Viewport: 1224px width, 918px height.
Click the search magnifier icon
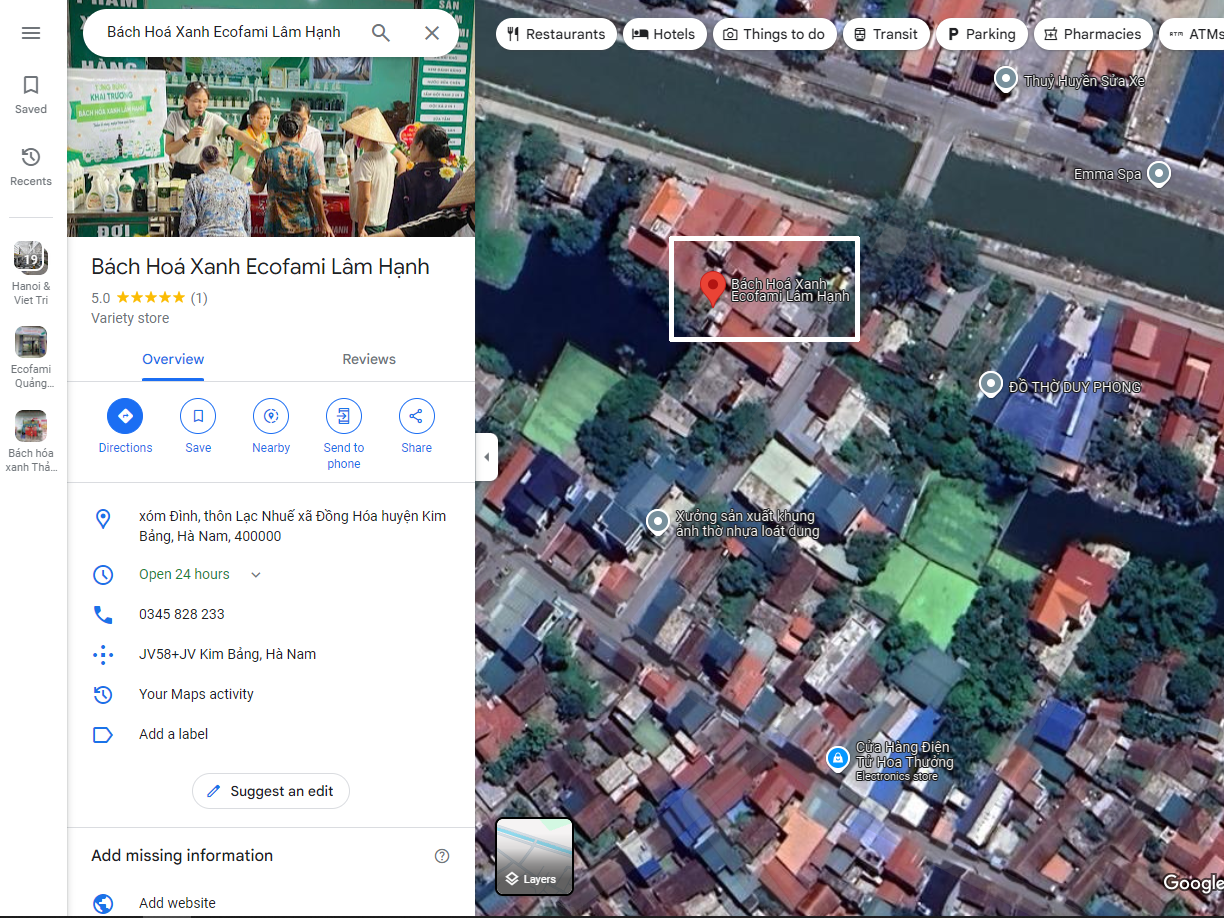381,33
